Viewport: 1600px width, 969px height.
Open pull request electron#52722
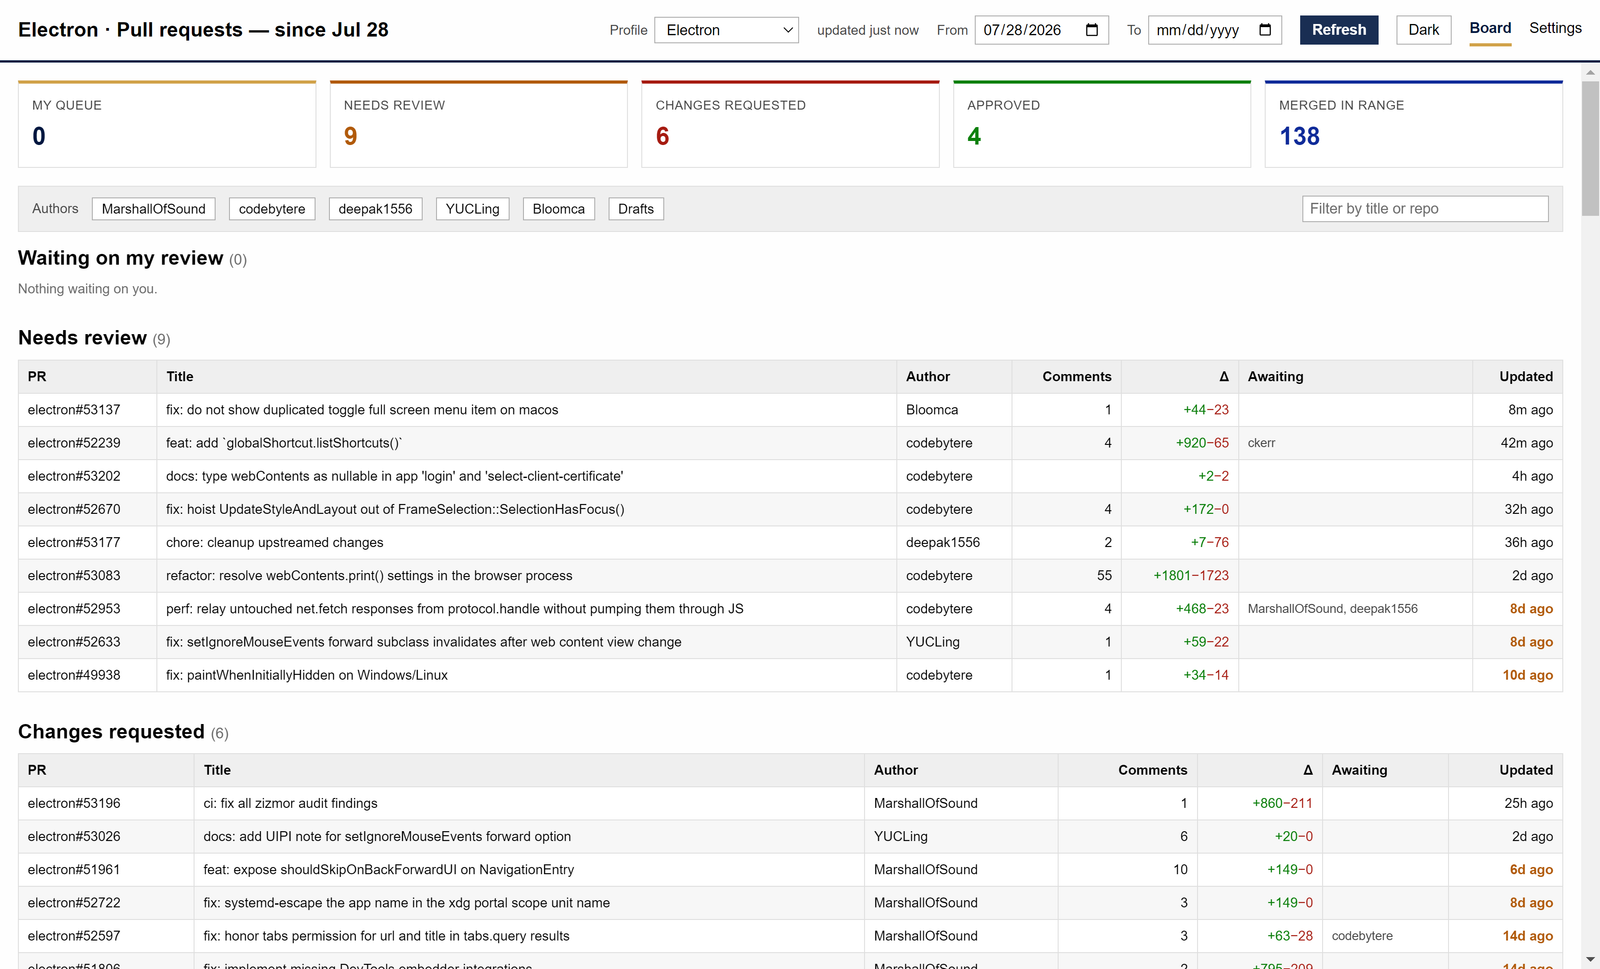74,903
